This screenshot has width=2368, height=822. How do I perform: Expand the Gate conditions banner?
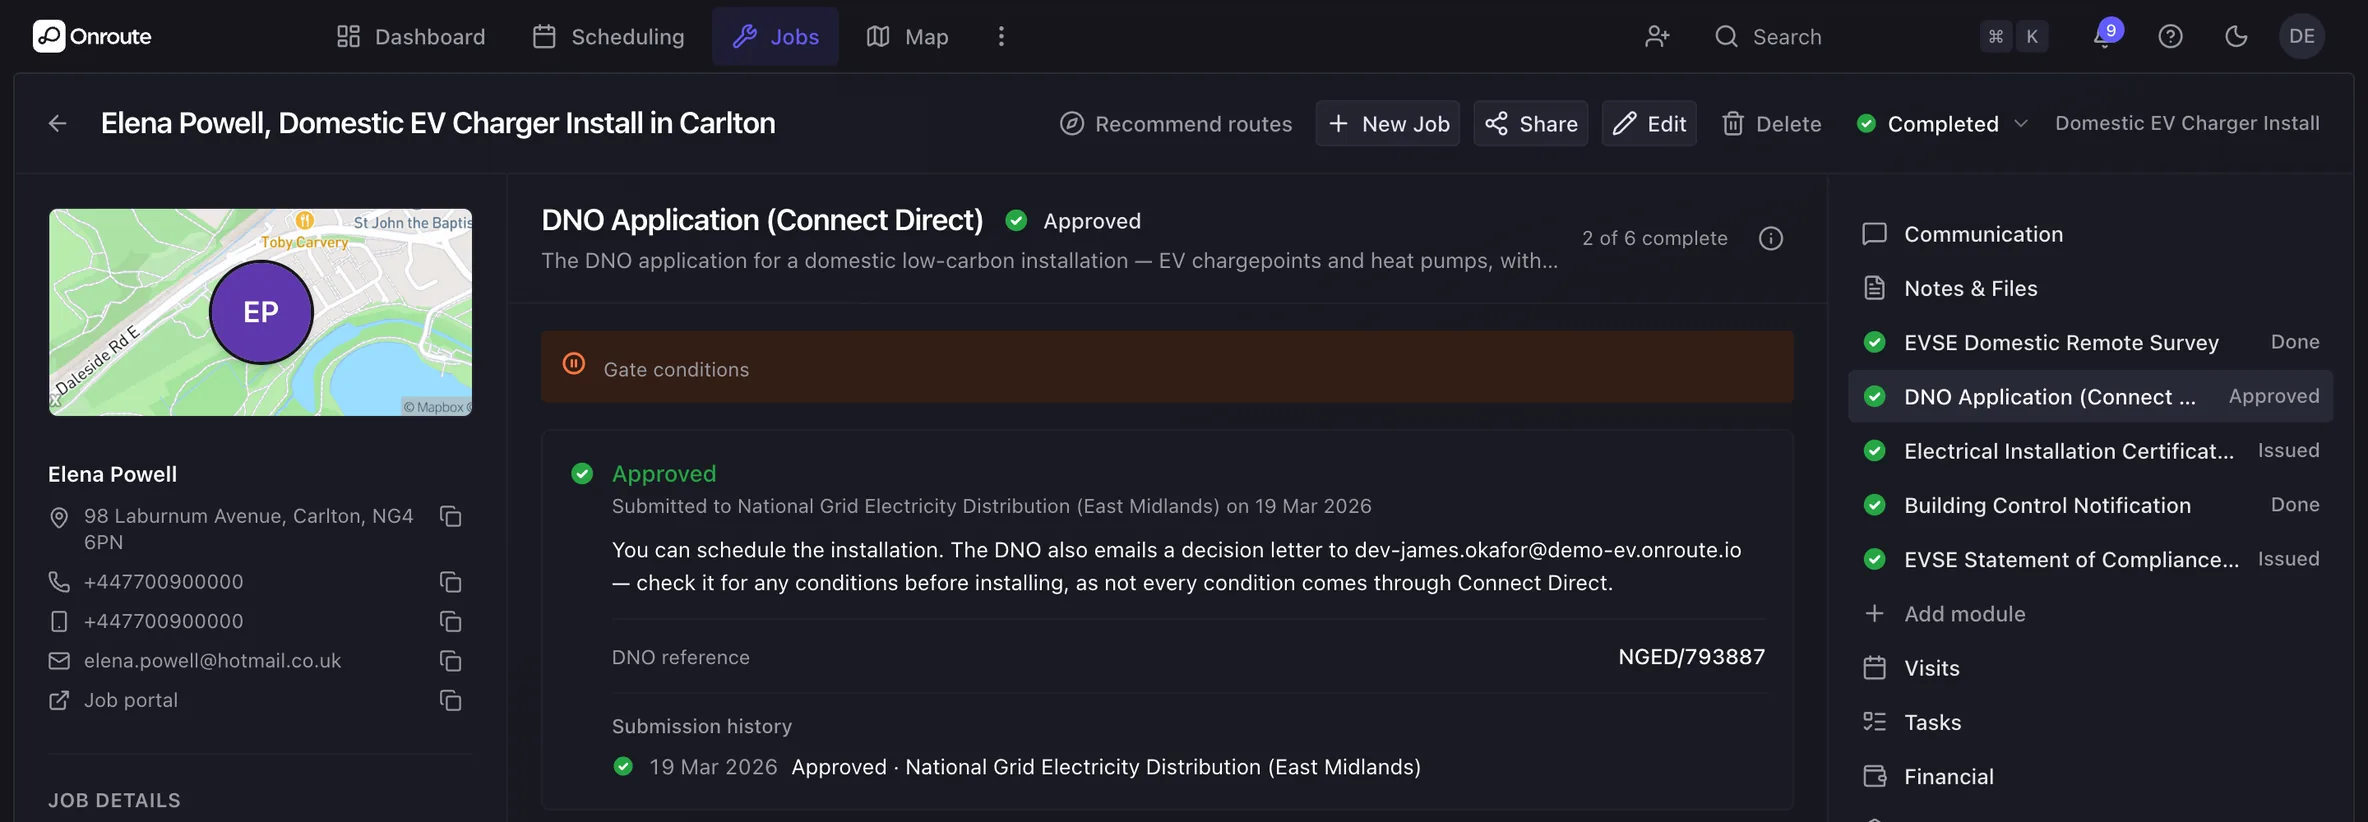click(1167, 367)
